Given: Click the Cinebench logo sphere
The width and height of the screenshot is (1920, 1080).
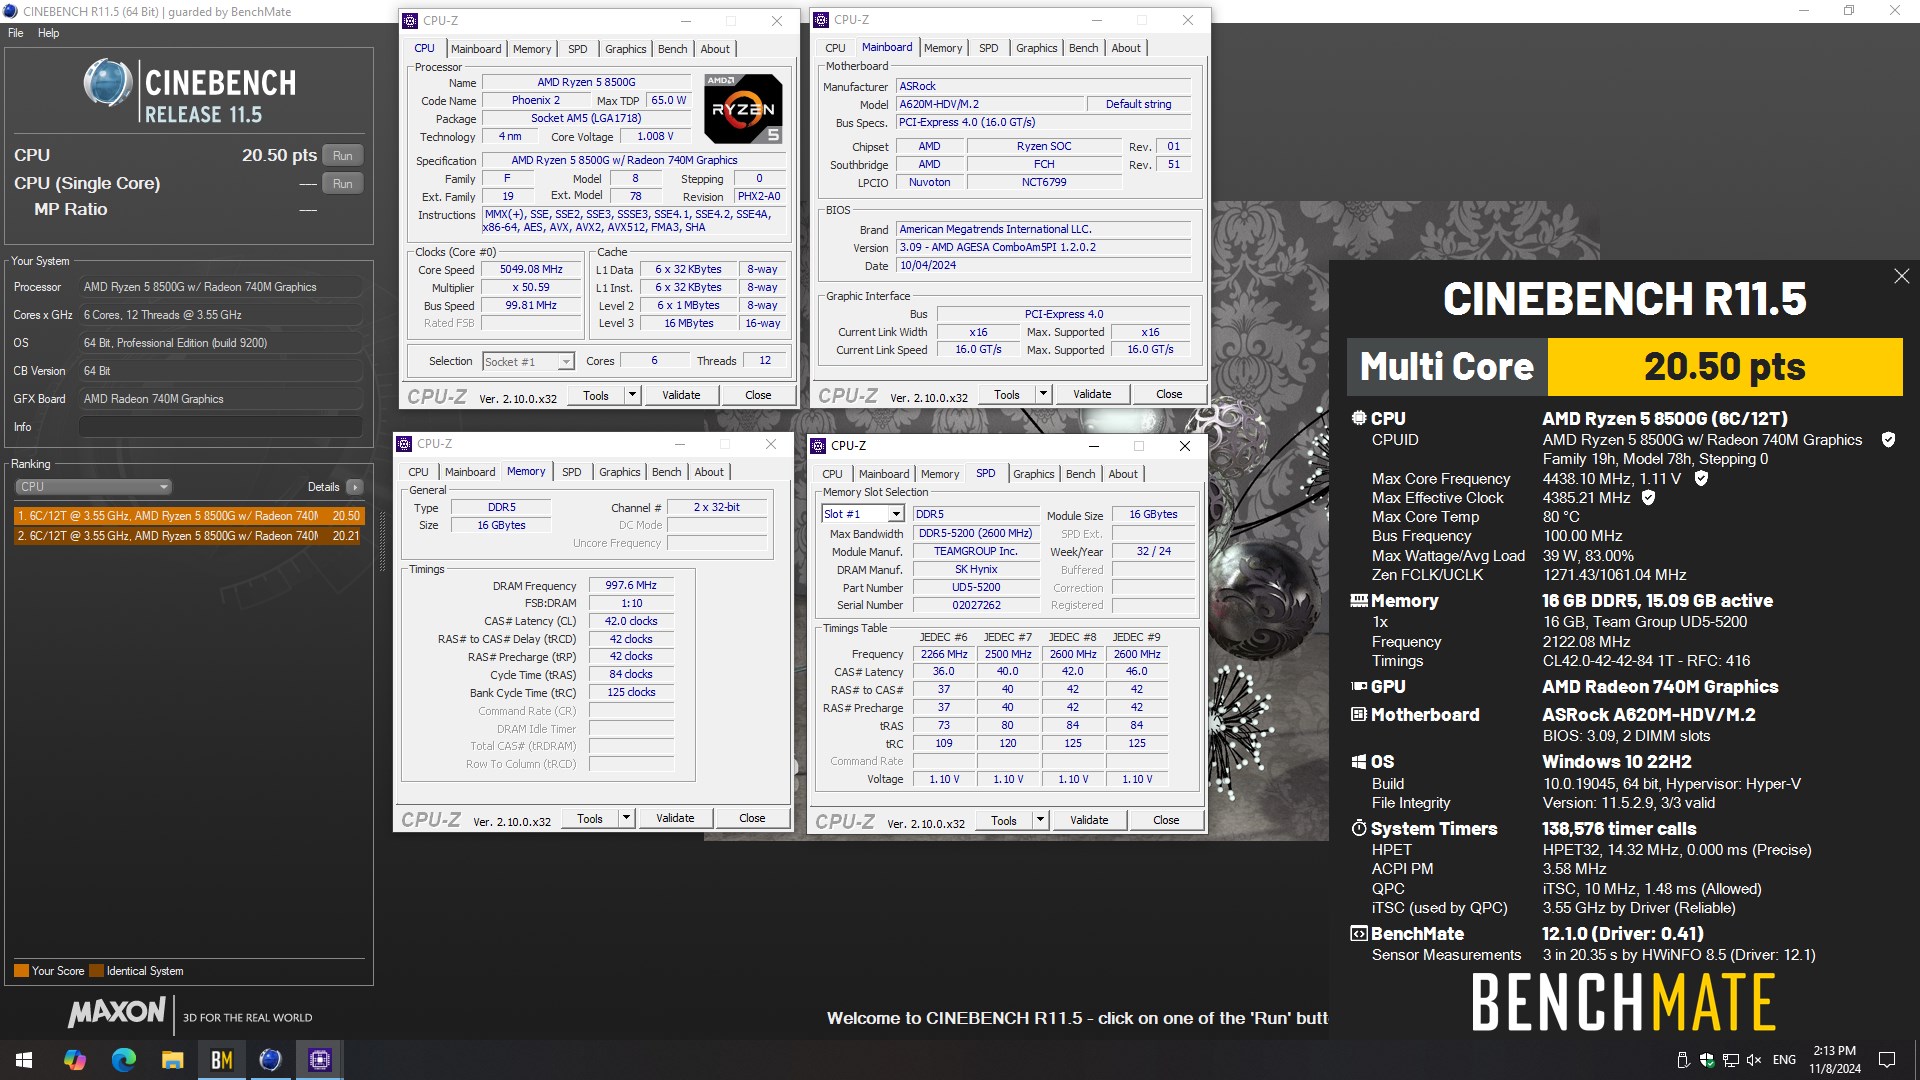Looking at the screenshot, I should pos(107,83).
